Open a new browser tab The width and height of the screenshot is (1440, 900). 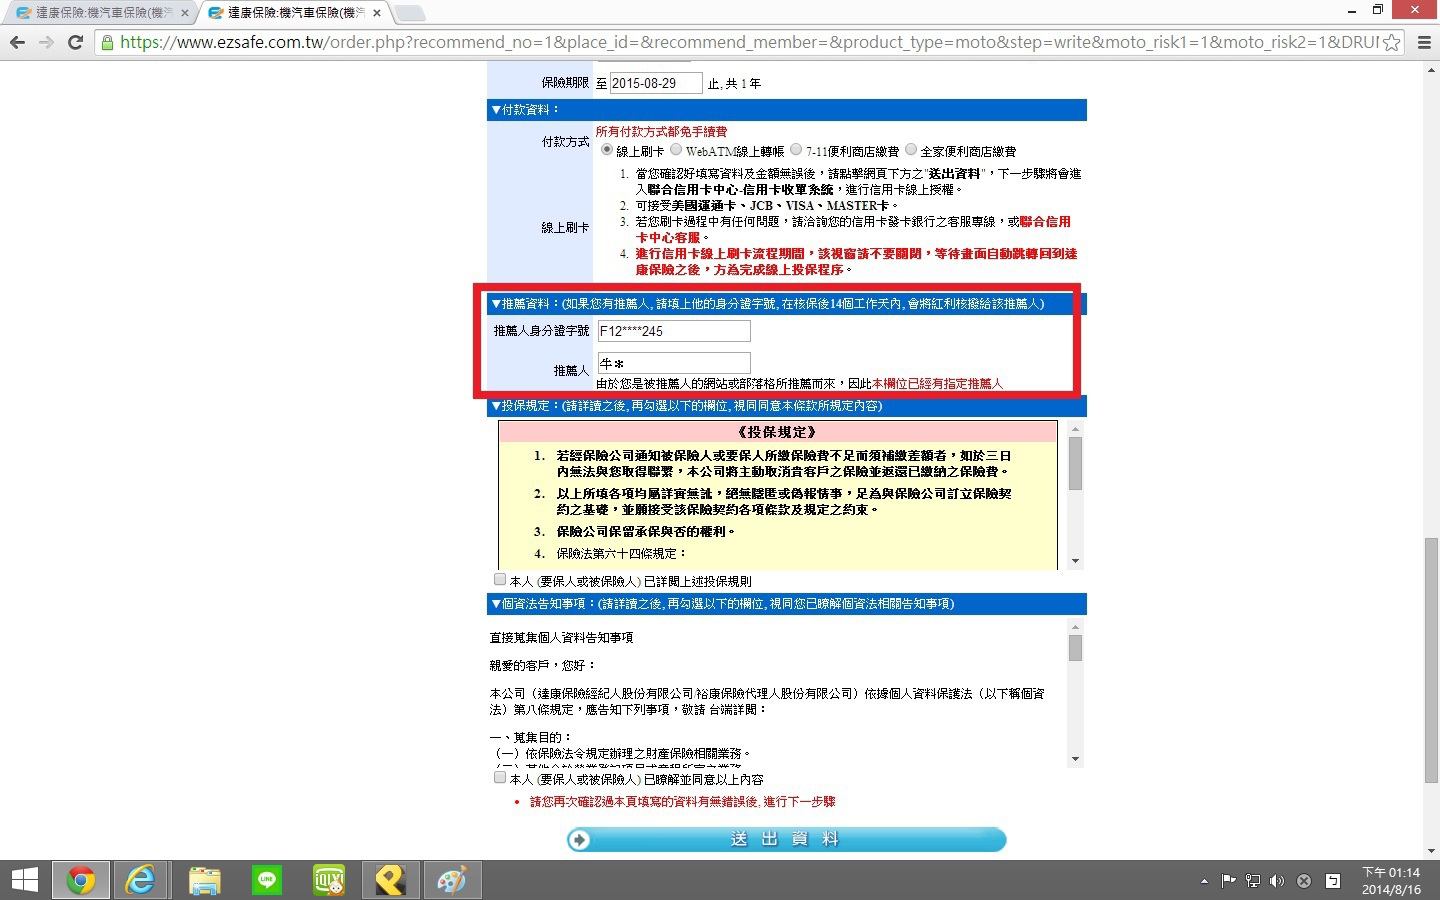409,13
